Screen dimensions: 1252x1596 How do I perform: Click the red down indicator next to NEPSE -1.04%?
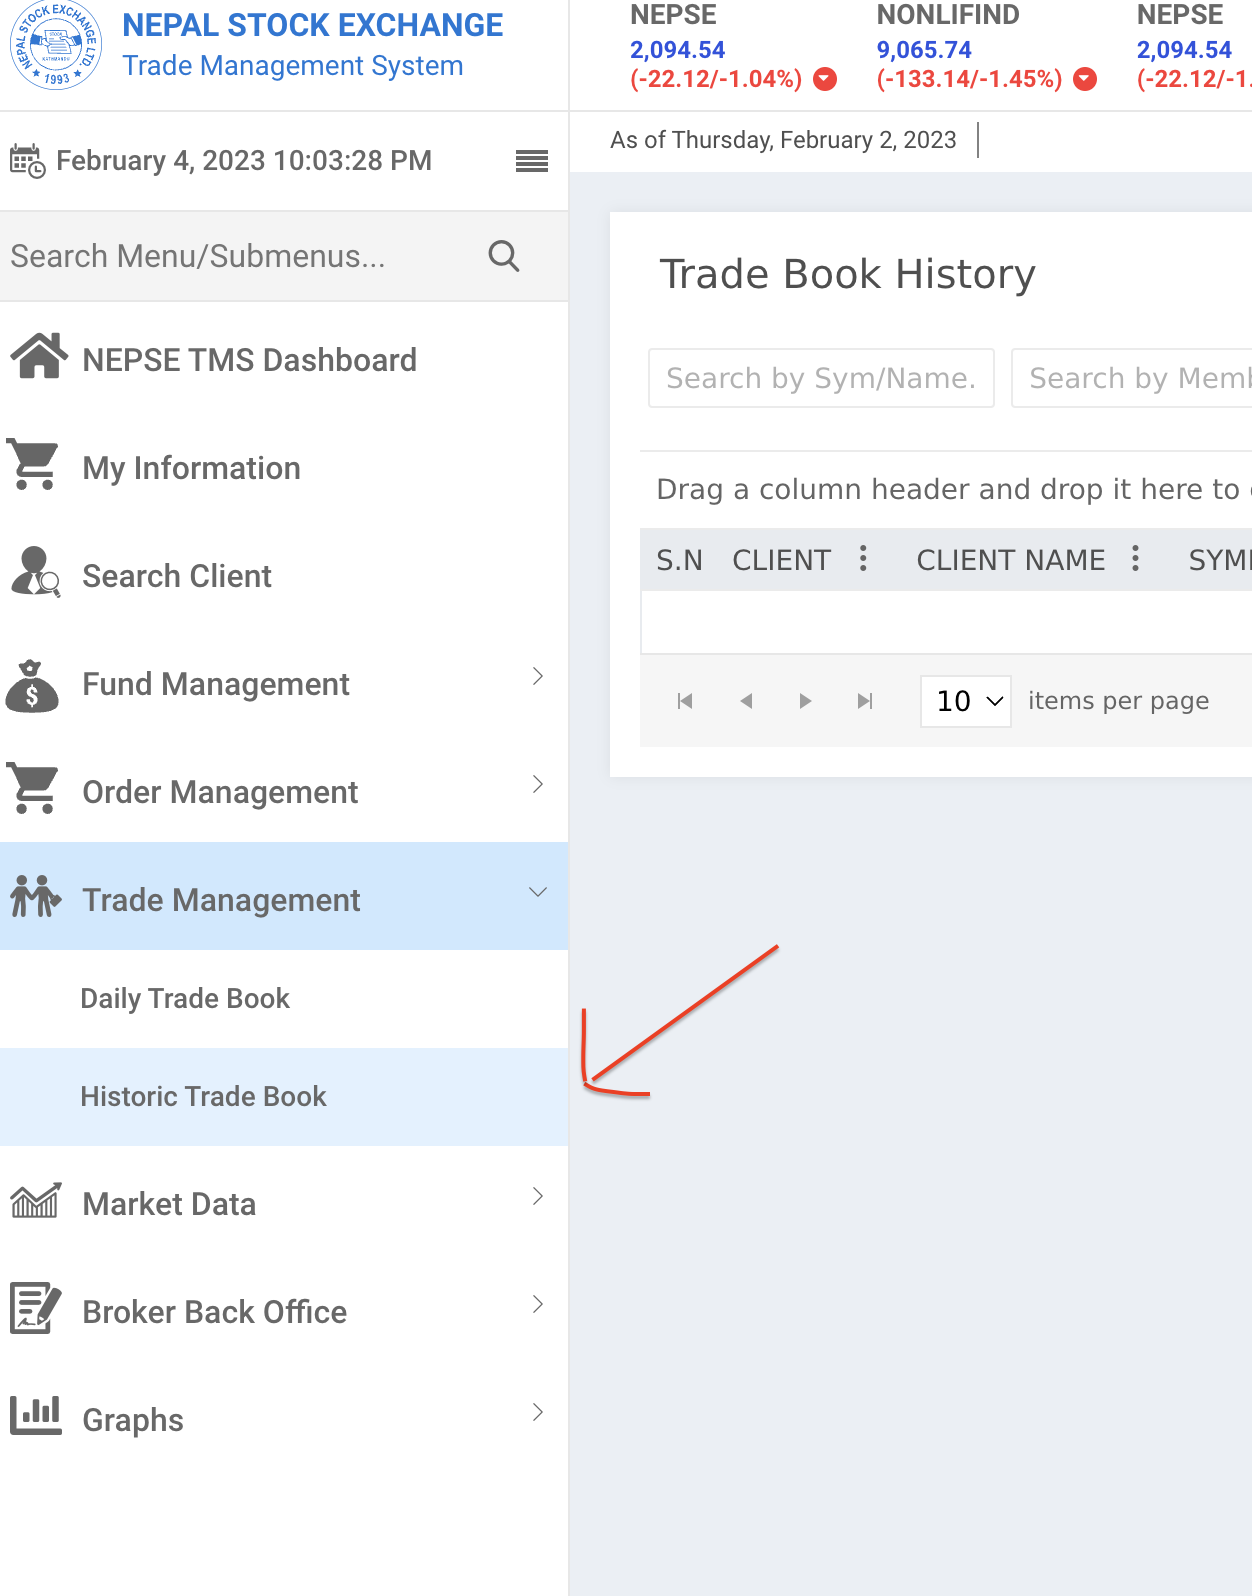825,79
